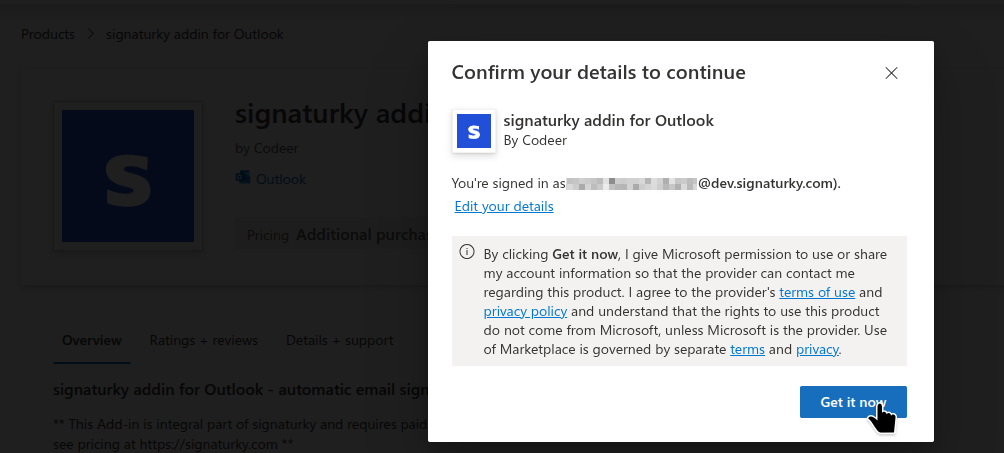Viewport: 1004px width, 453px height.
Task: Open the Edit your details link
Action: click(504, 206)
